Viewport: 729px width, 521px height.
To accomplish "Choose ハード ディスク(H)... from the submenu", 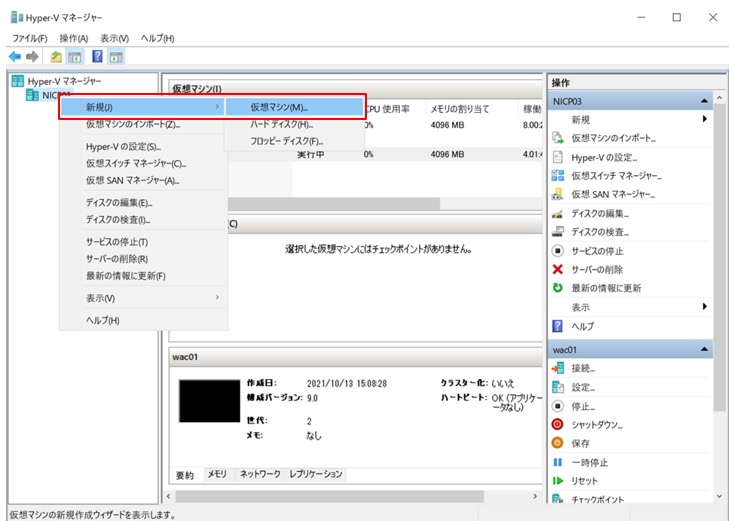I will pos(281,125).
